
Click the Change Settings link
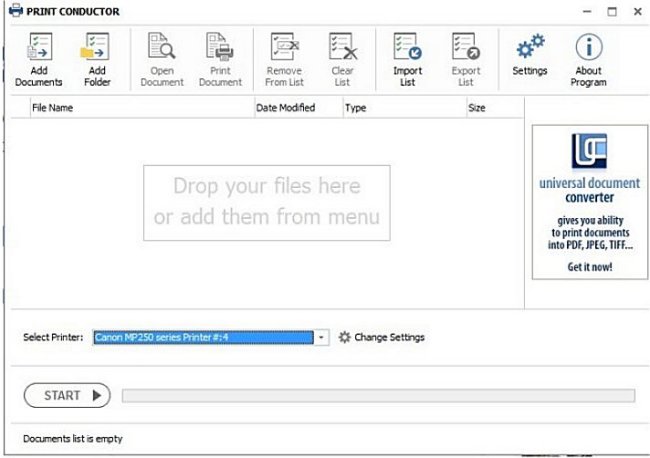point(389,337)
